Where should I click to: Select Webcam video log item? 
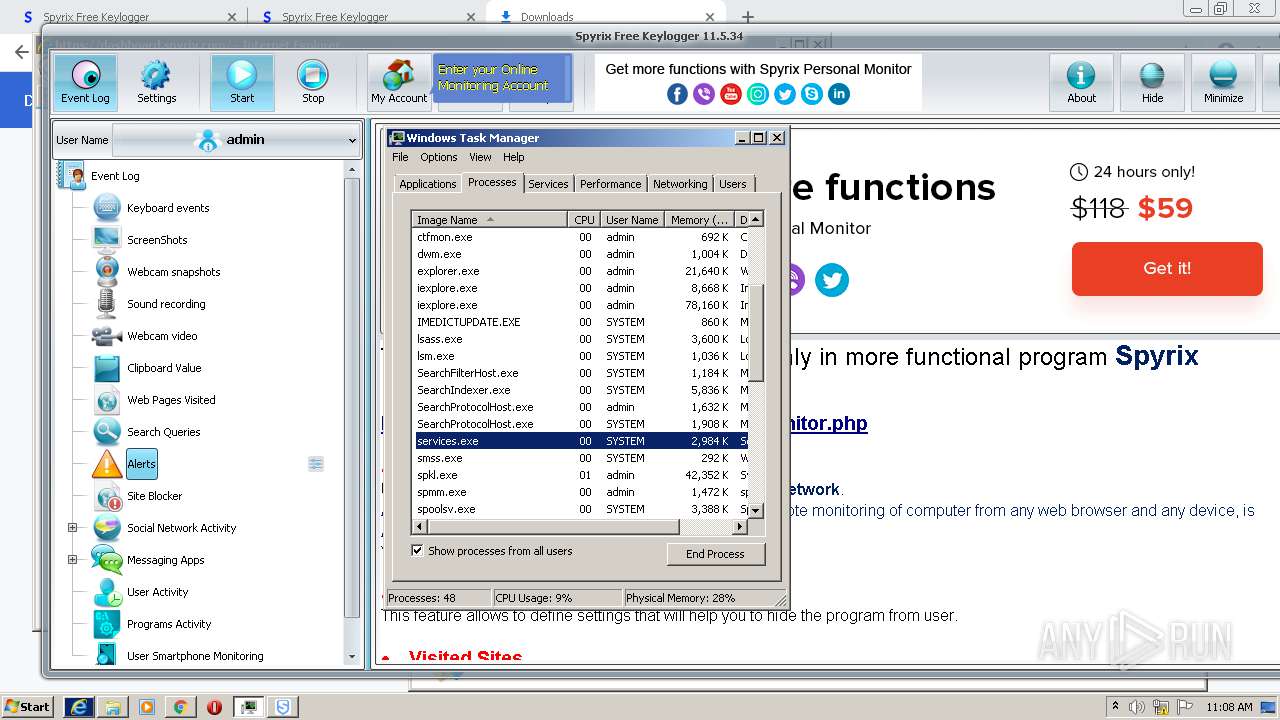point(162,336)
